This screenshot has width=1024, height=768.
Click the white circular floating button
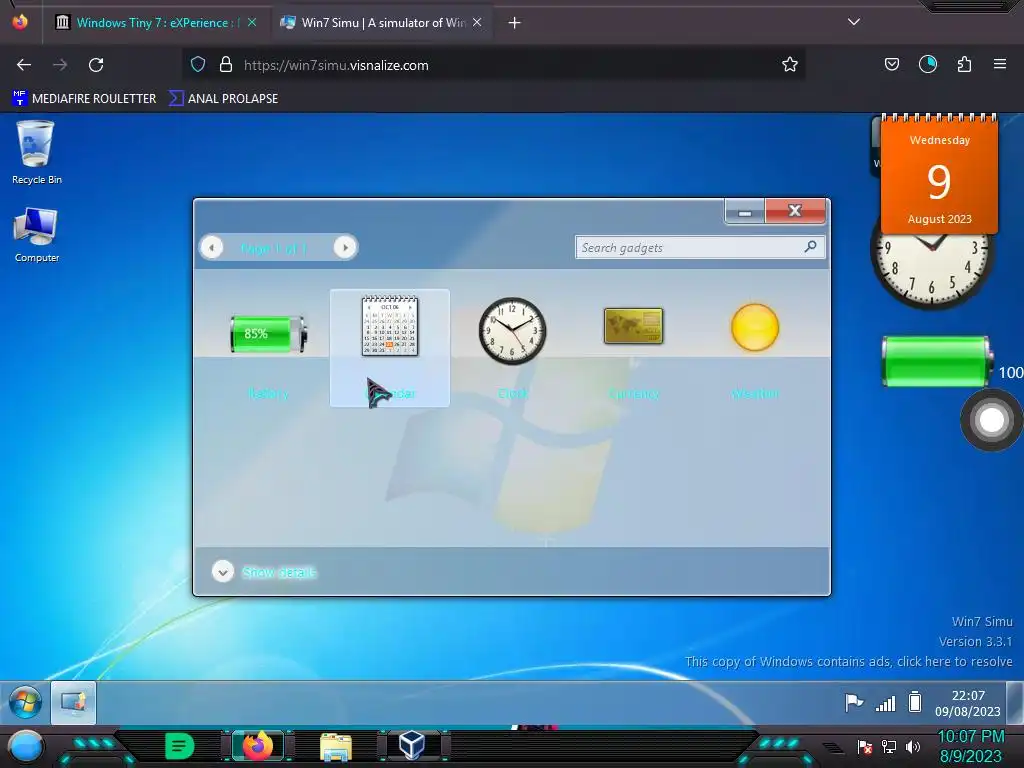[x=991, y=420]
